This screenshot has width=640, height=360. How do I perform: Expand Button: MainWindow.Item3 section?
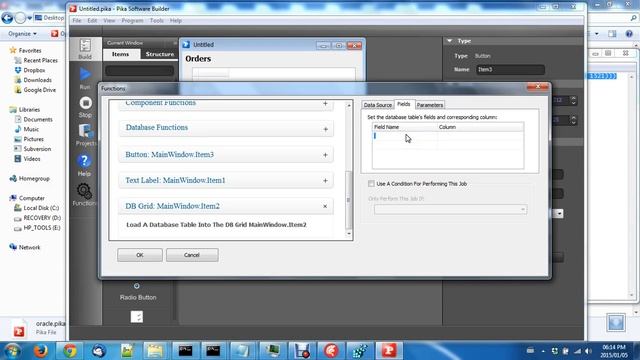325,155
